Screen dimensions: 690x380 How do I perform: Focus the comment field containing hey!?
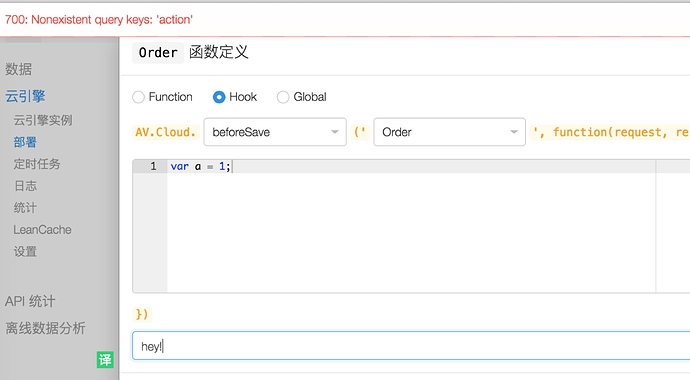(x=411, y=346)
